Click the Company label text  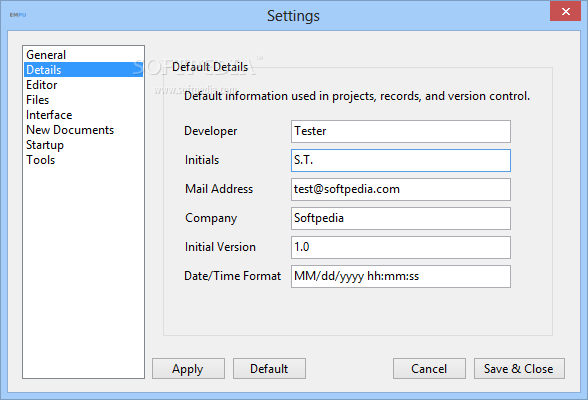pyautogui.click(x=211, y=218)
